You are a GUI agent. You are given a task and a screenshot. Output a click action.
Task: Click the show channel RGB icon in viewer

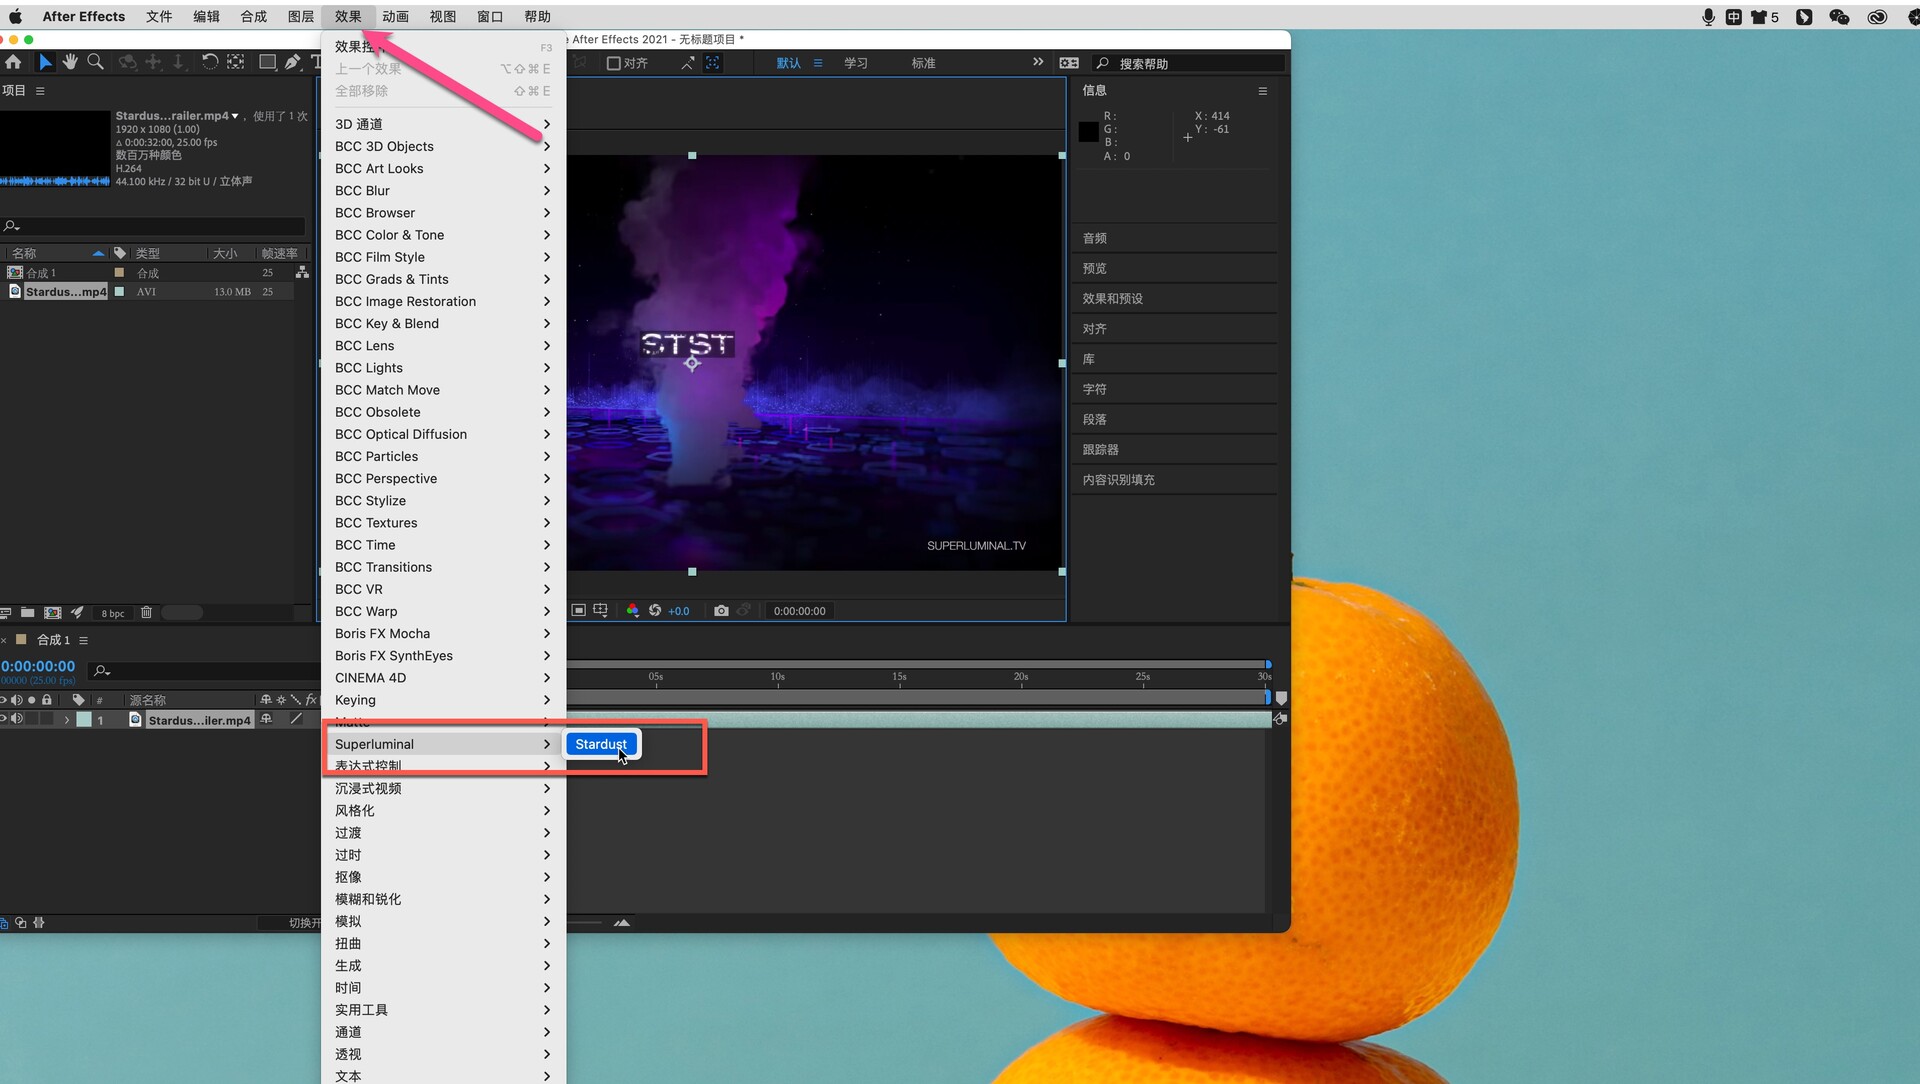pyautogui.click(x=632, y=610)
